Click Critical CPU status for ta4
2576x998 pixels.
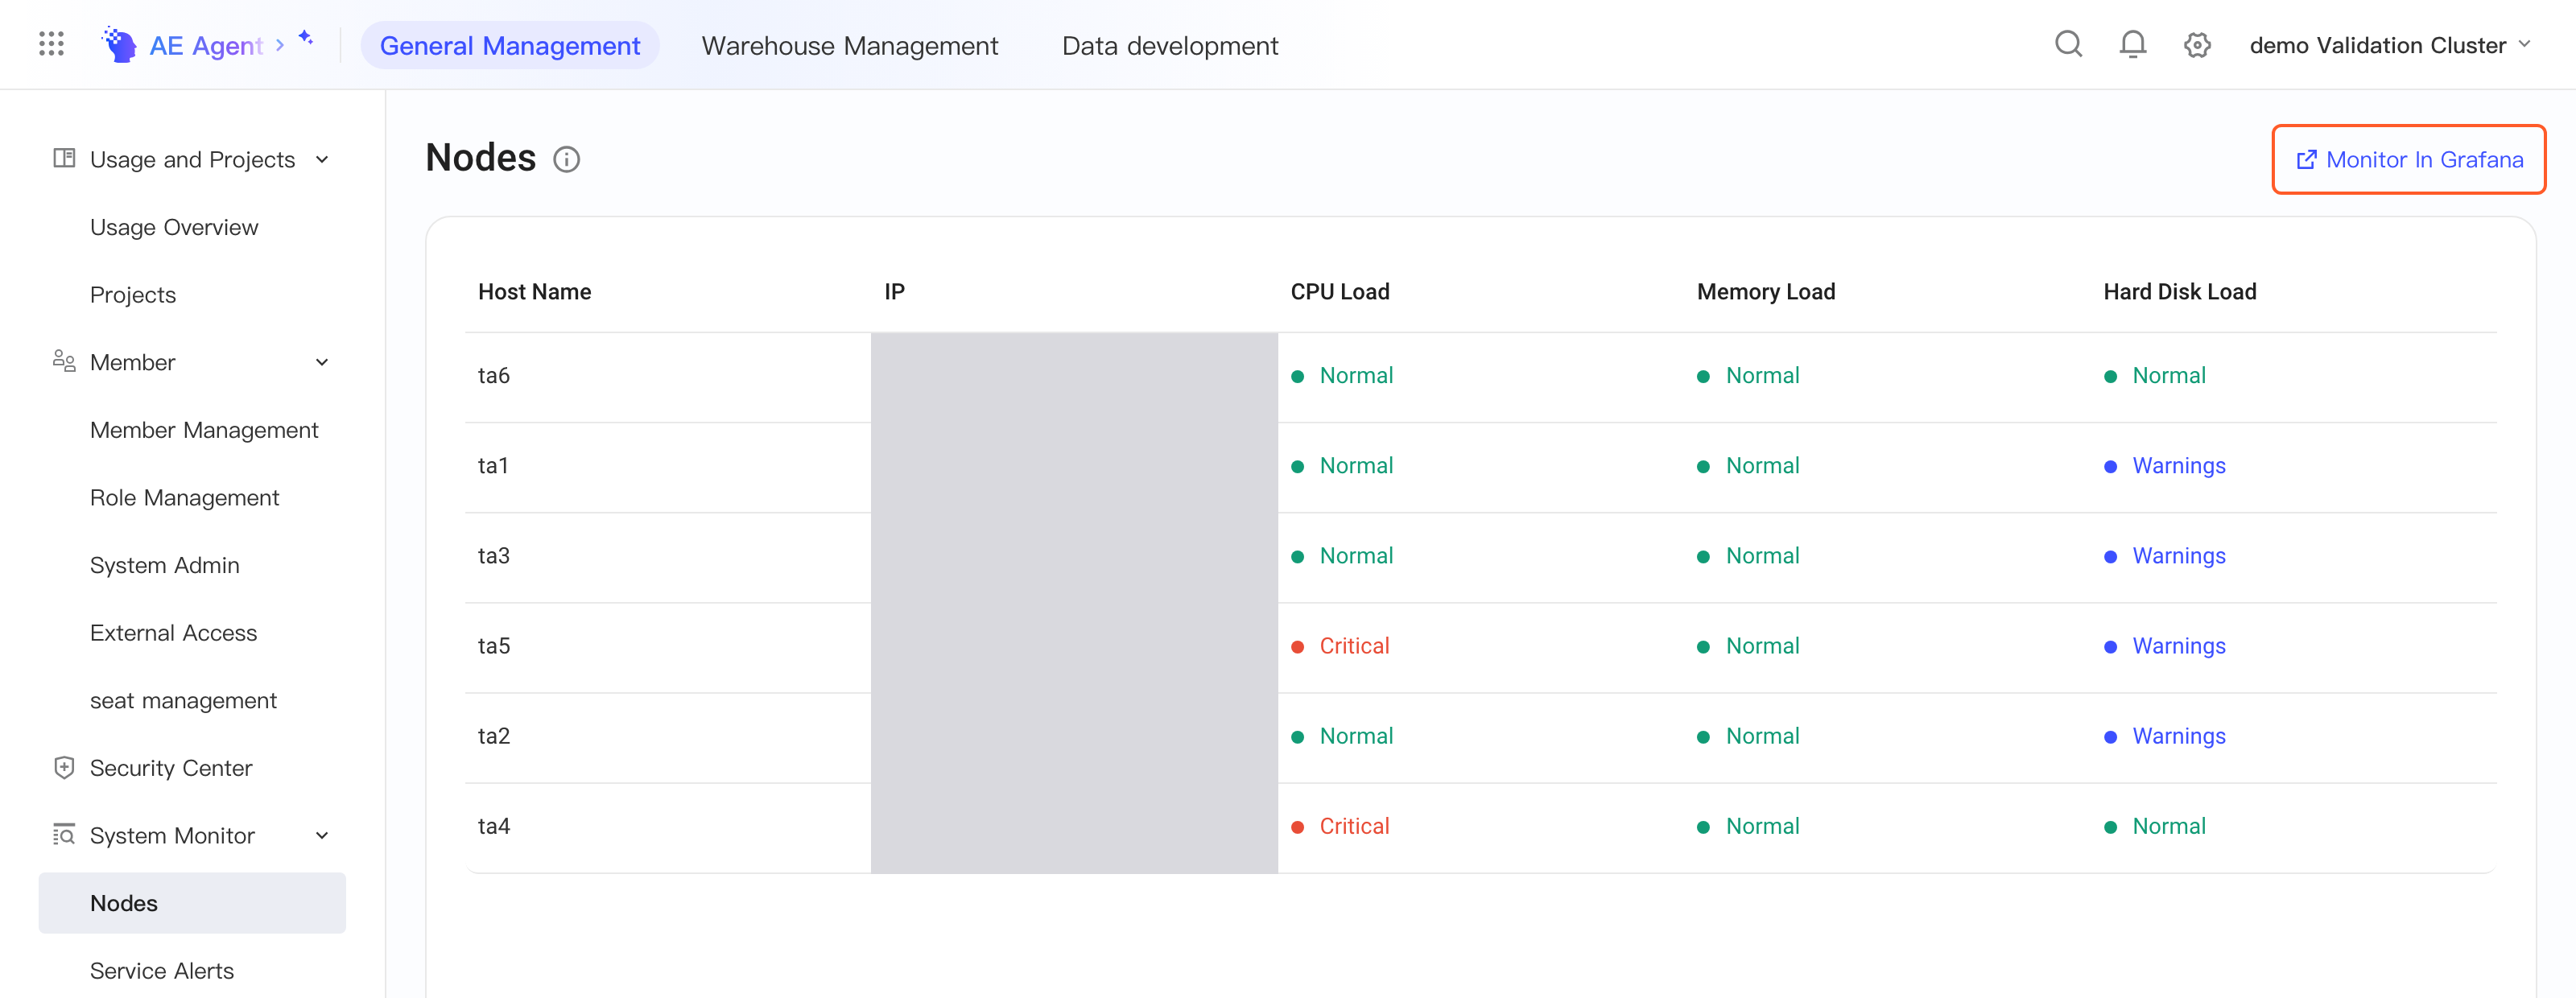pos(1340,826)
